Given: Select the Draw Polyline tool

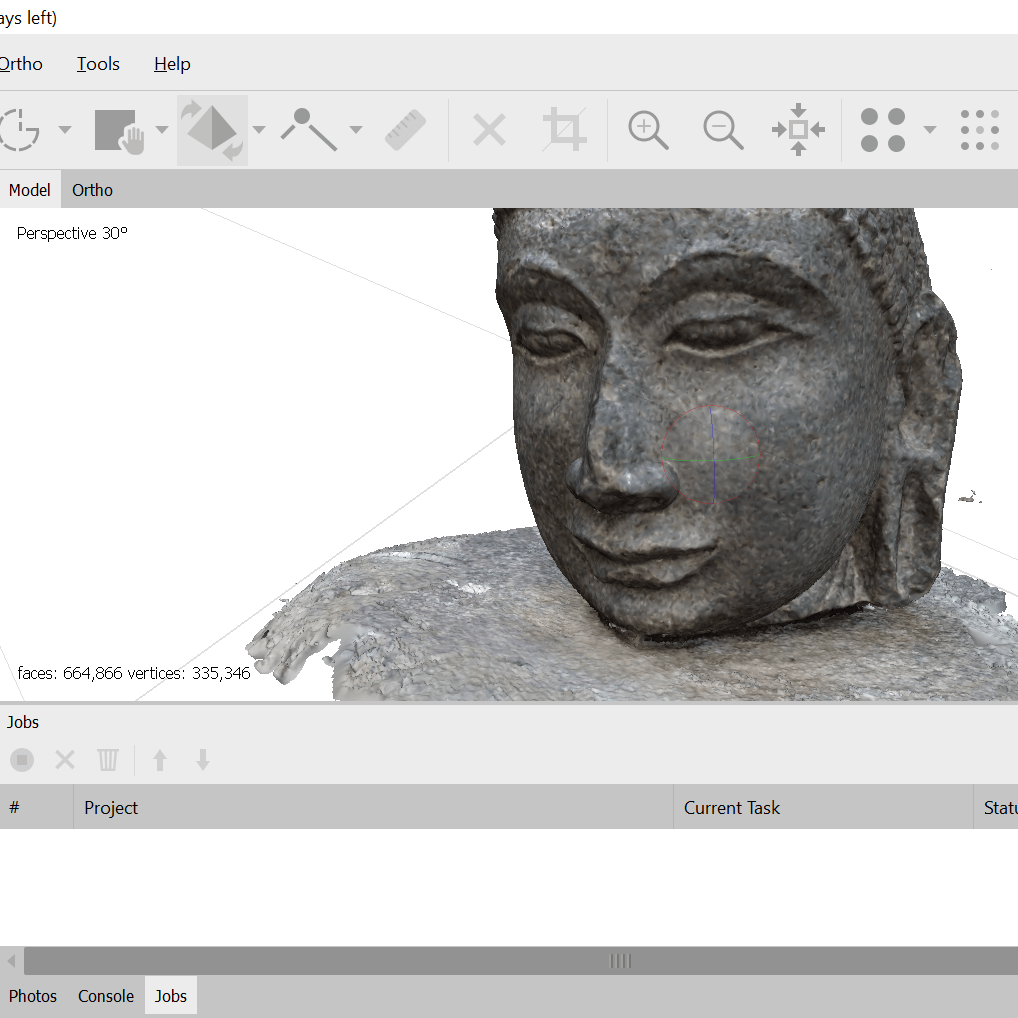Looking at the screenshot, I should coord(309,130).
